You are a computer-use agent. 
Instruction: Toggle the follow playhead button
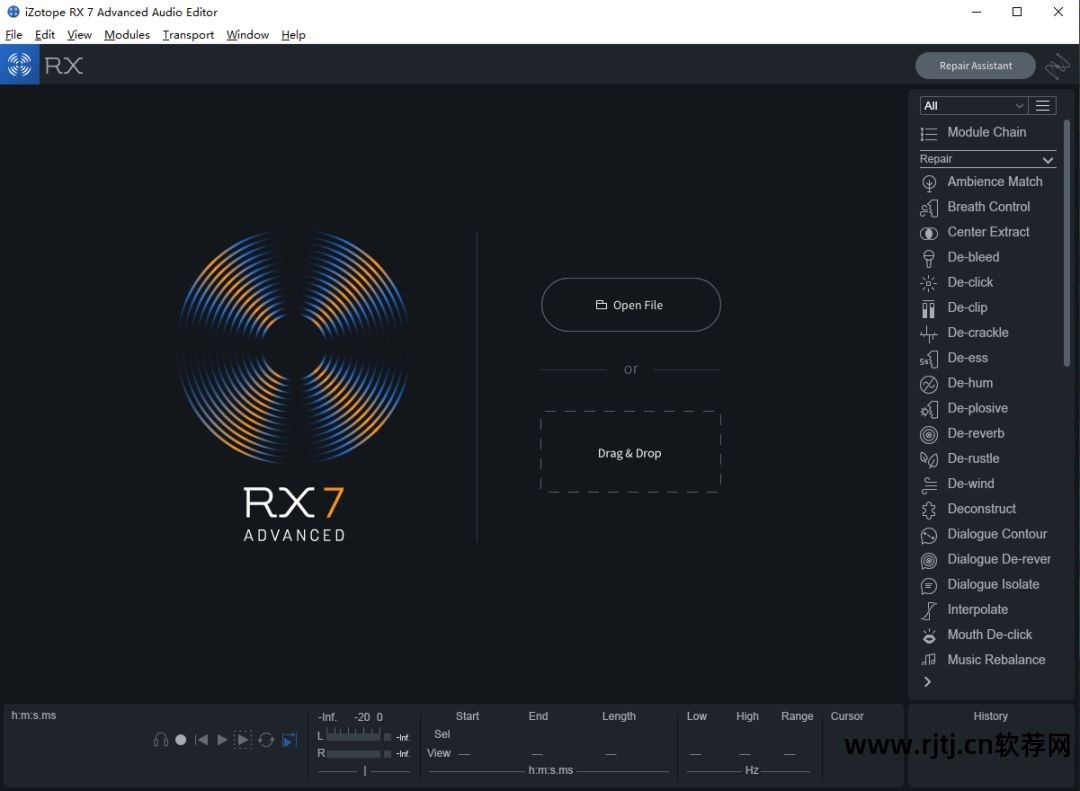tap(290, 740)
